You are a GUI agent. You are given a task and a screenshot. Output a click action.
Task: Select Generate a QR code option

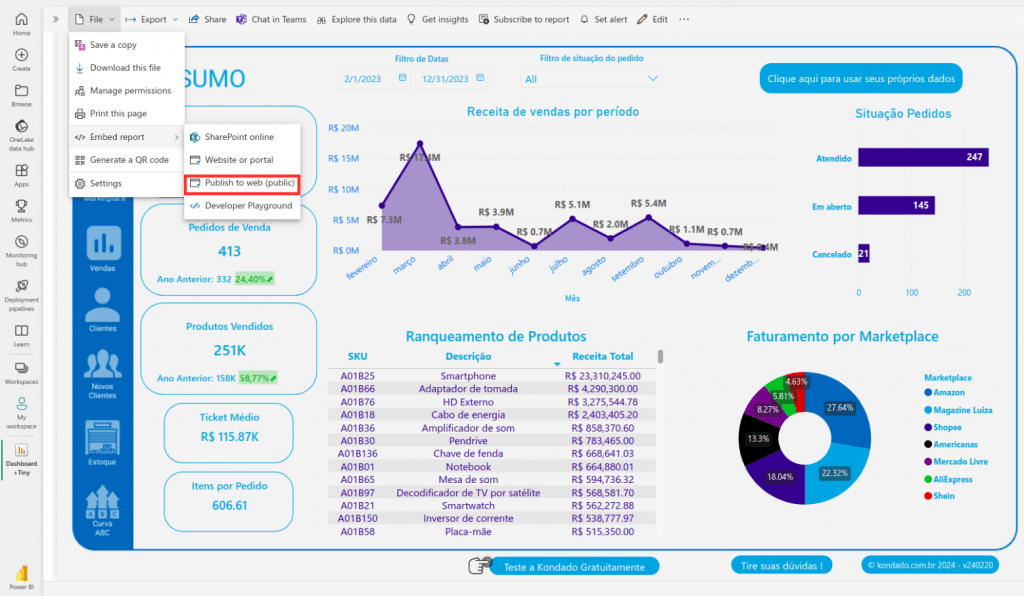coord(128,160)
